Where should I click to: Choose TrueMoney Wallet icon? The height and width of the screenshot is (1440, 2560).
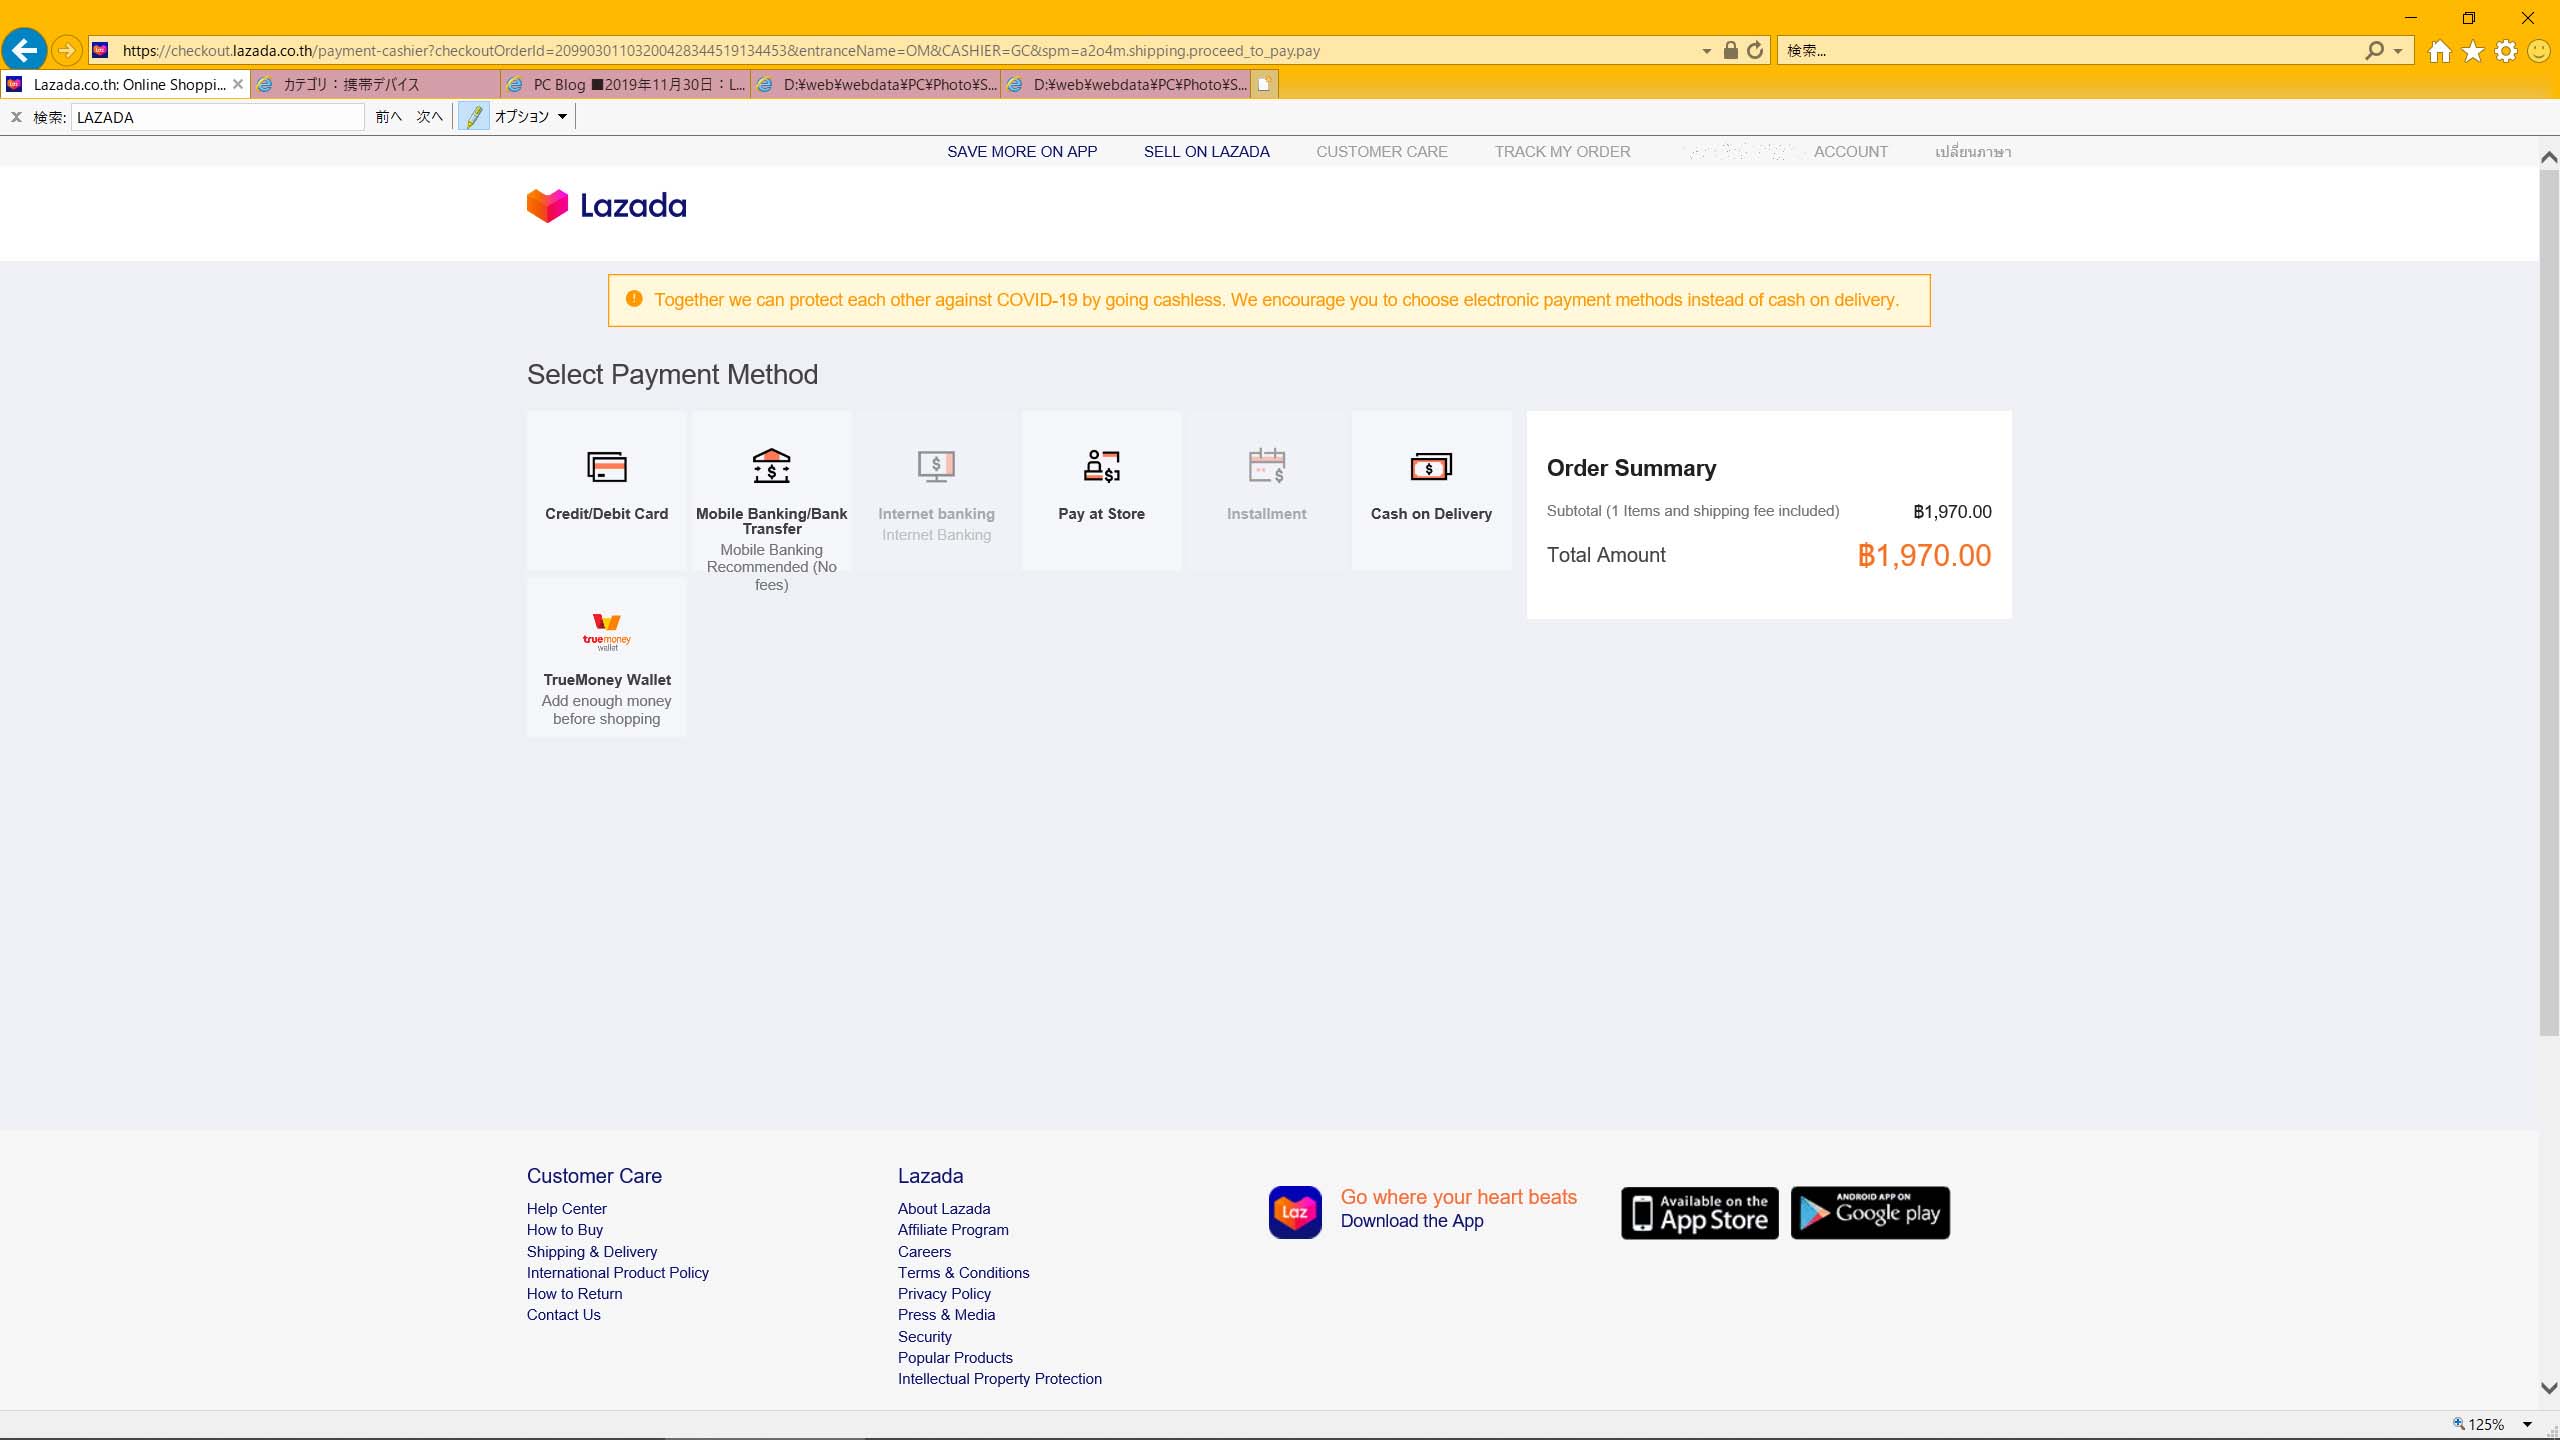tap(606, 632)
